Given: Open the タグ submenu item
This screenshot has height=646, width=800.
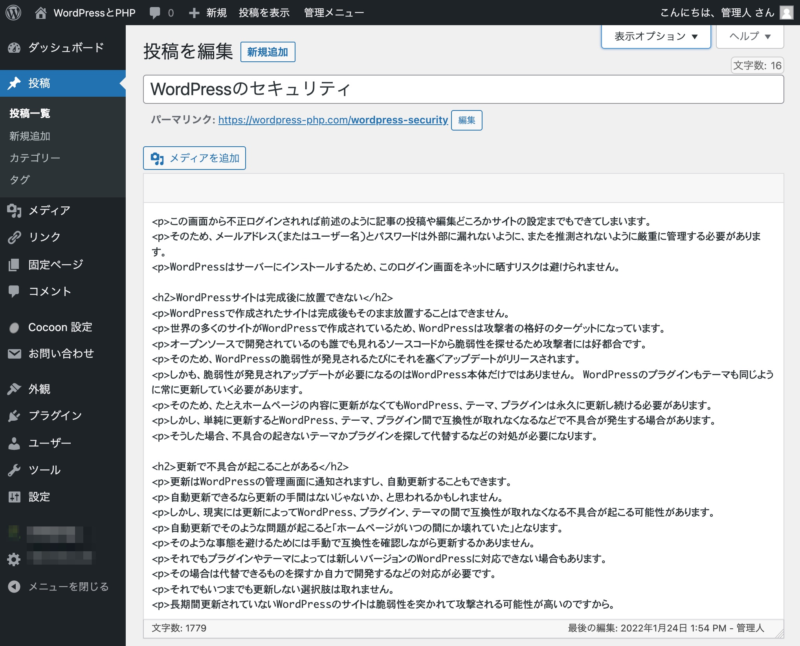Looking at the screenshot, I should pos(19,180).
